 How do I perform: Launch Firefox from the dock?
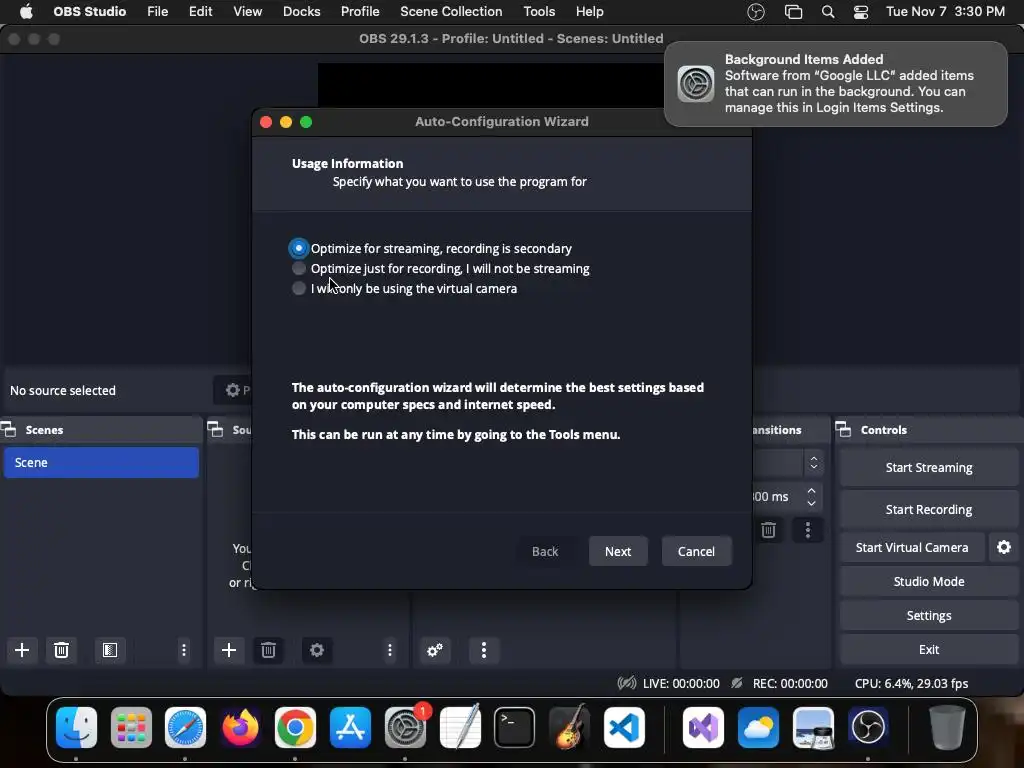[240, 727]
